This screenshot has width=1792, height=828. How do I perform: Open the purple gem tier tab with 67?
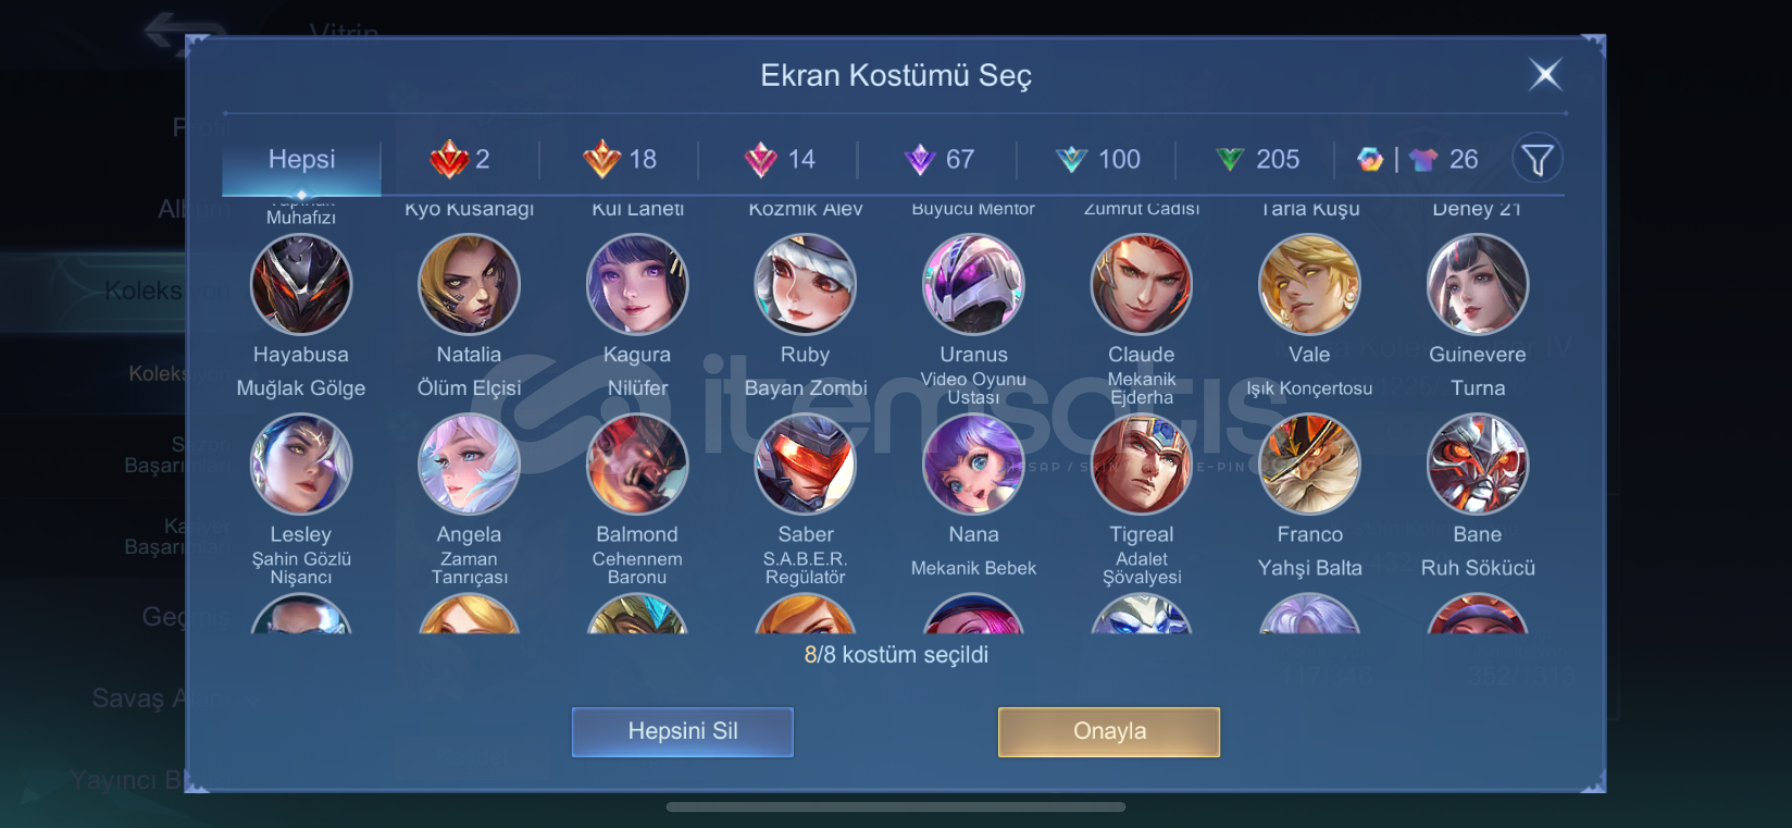(x=938, y=159)
